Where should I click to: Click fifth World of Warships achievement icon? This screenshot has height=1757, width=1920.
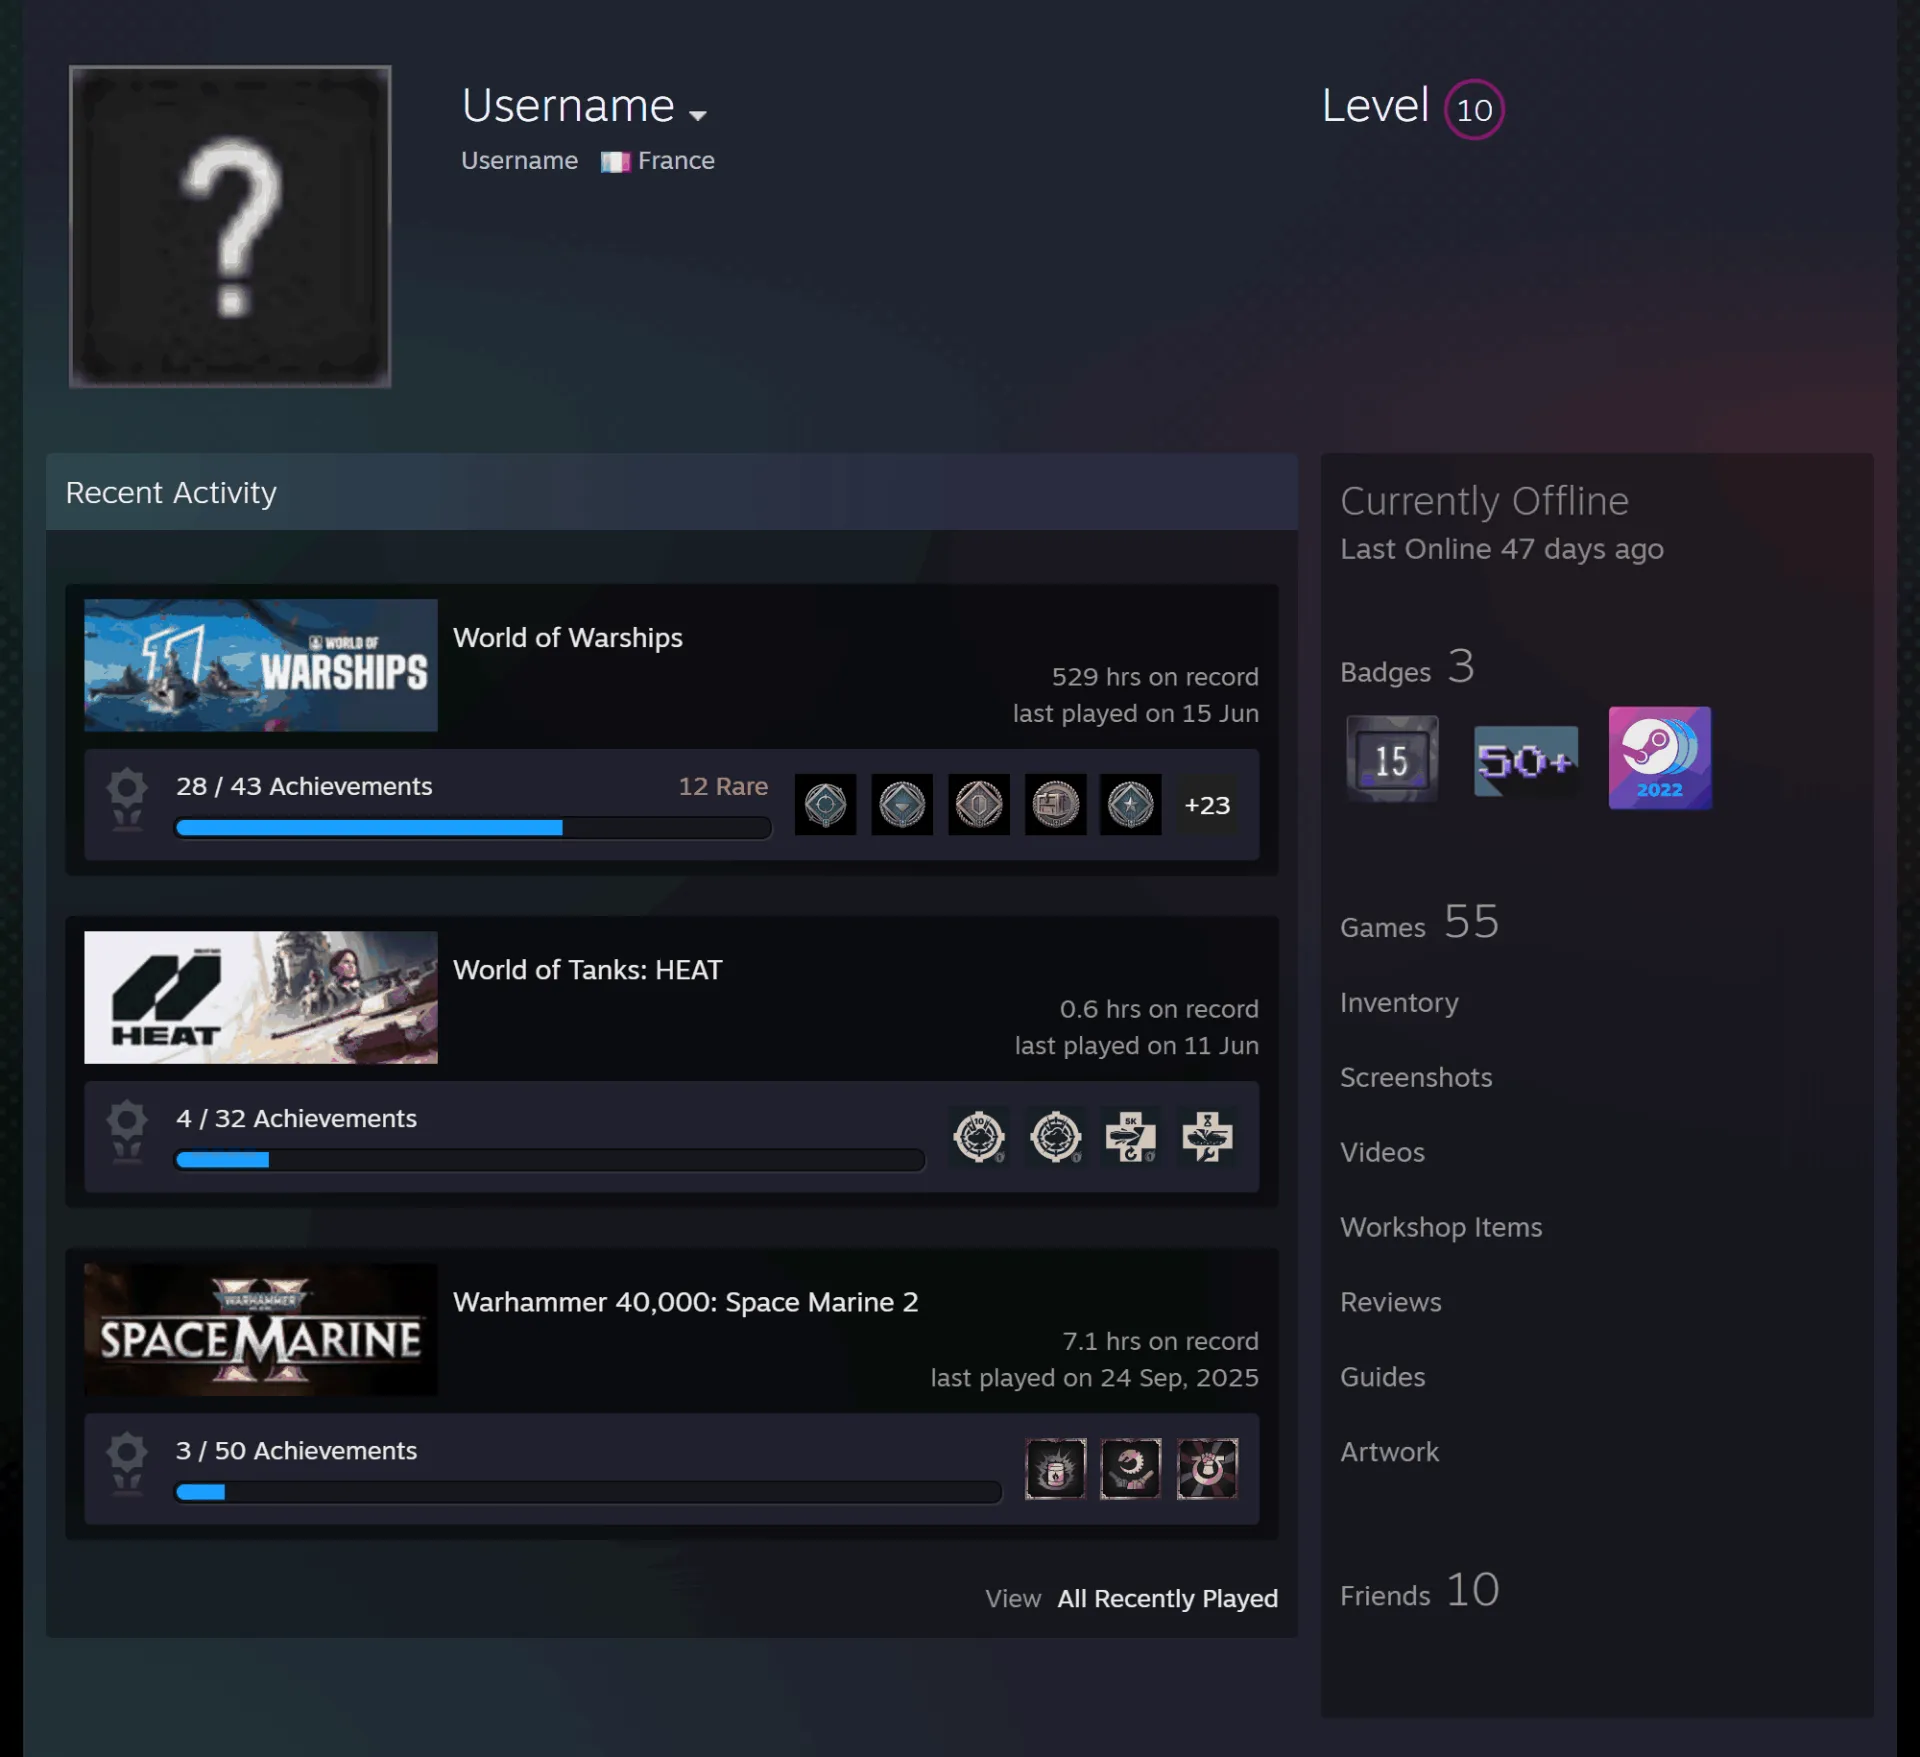[x=1131, y=804]
